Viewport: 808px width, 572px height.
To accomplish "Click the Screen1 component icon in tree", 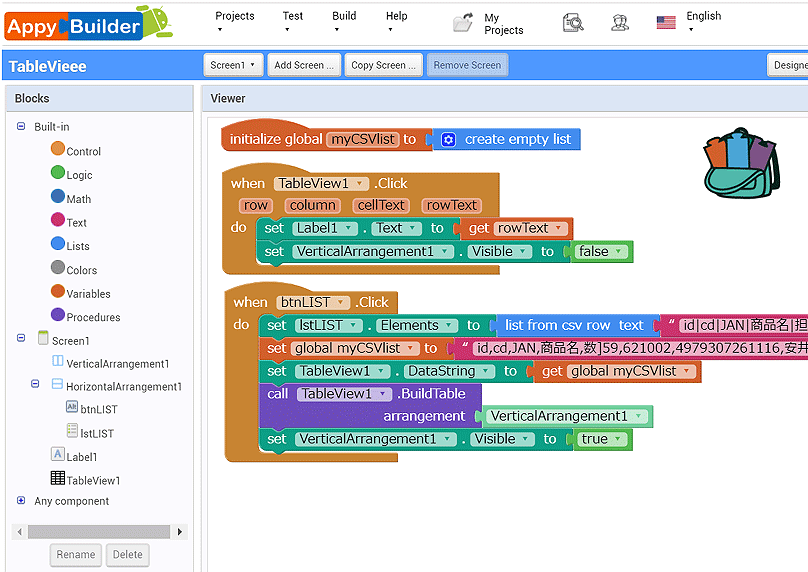I will point(43,338).
